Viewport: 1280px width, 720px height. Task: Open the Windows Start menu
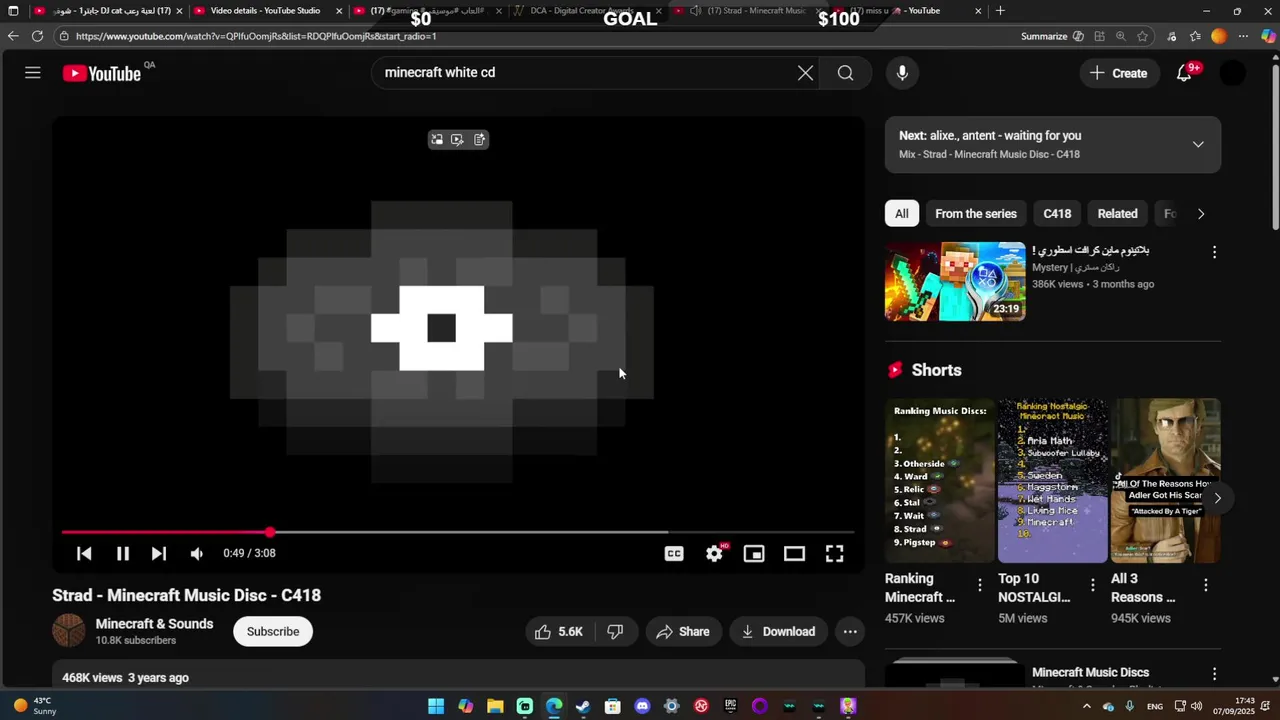[436, 706]
